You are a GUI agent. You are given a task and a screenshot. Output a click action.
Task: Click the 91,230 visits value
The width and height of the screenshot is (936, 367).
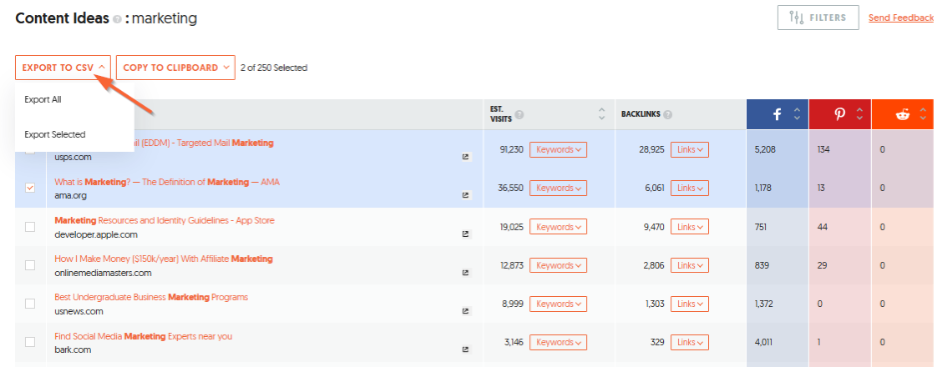click(x=512, y=150)
